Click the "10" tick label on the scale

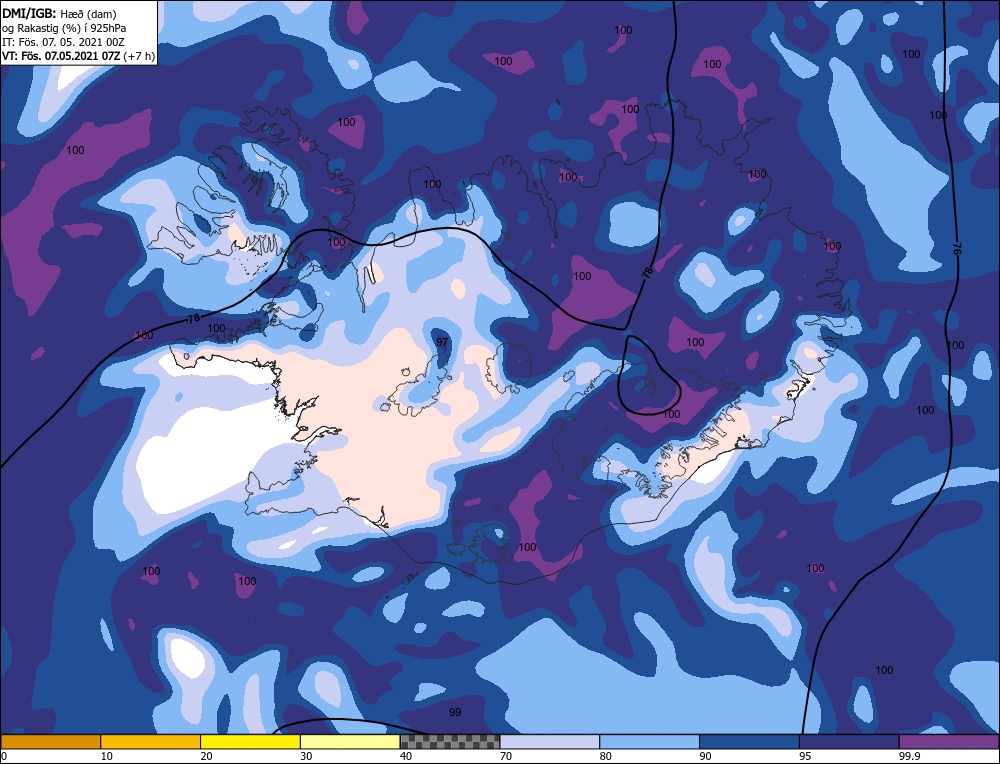coord(106,756)
